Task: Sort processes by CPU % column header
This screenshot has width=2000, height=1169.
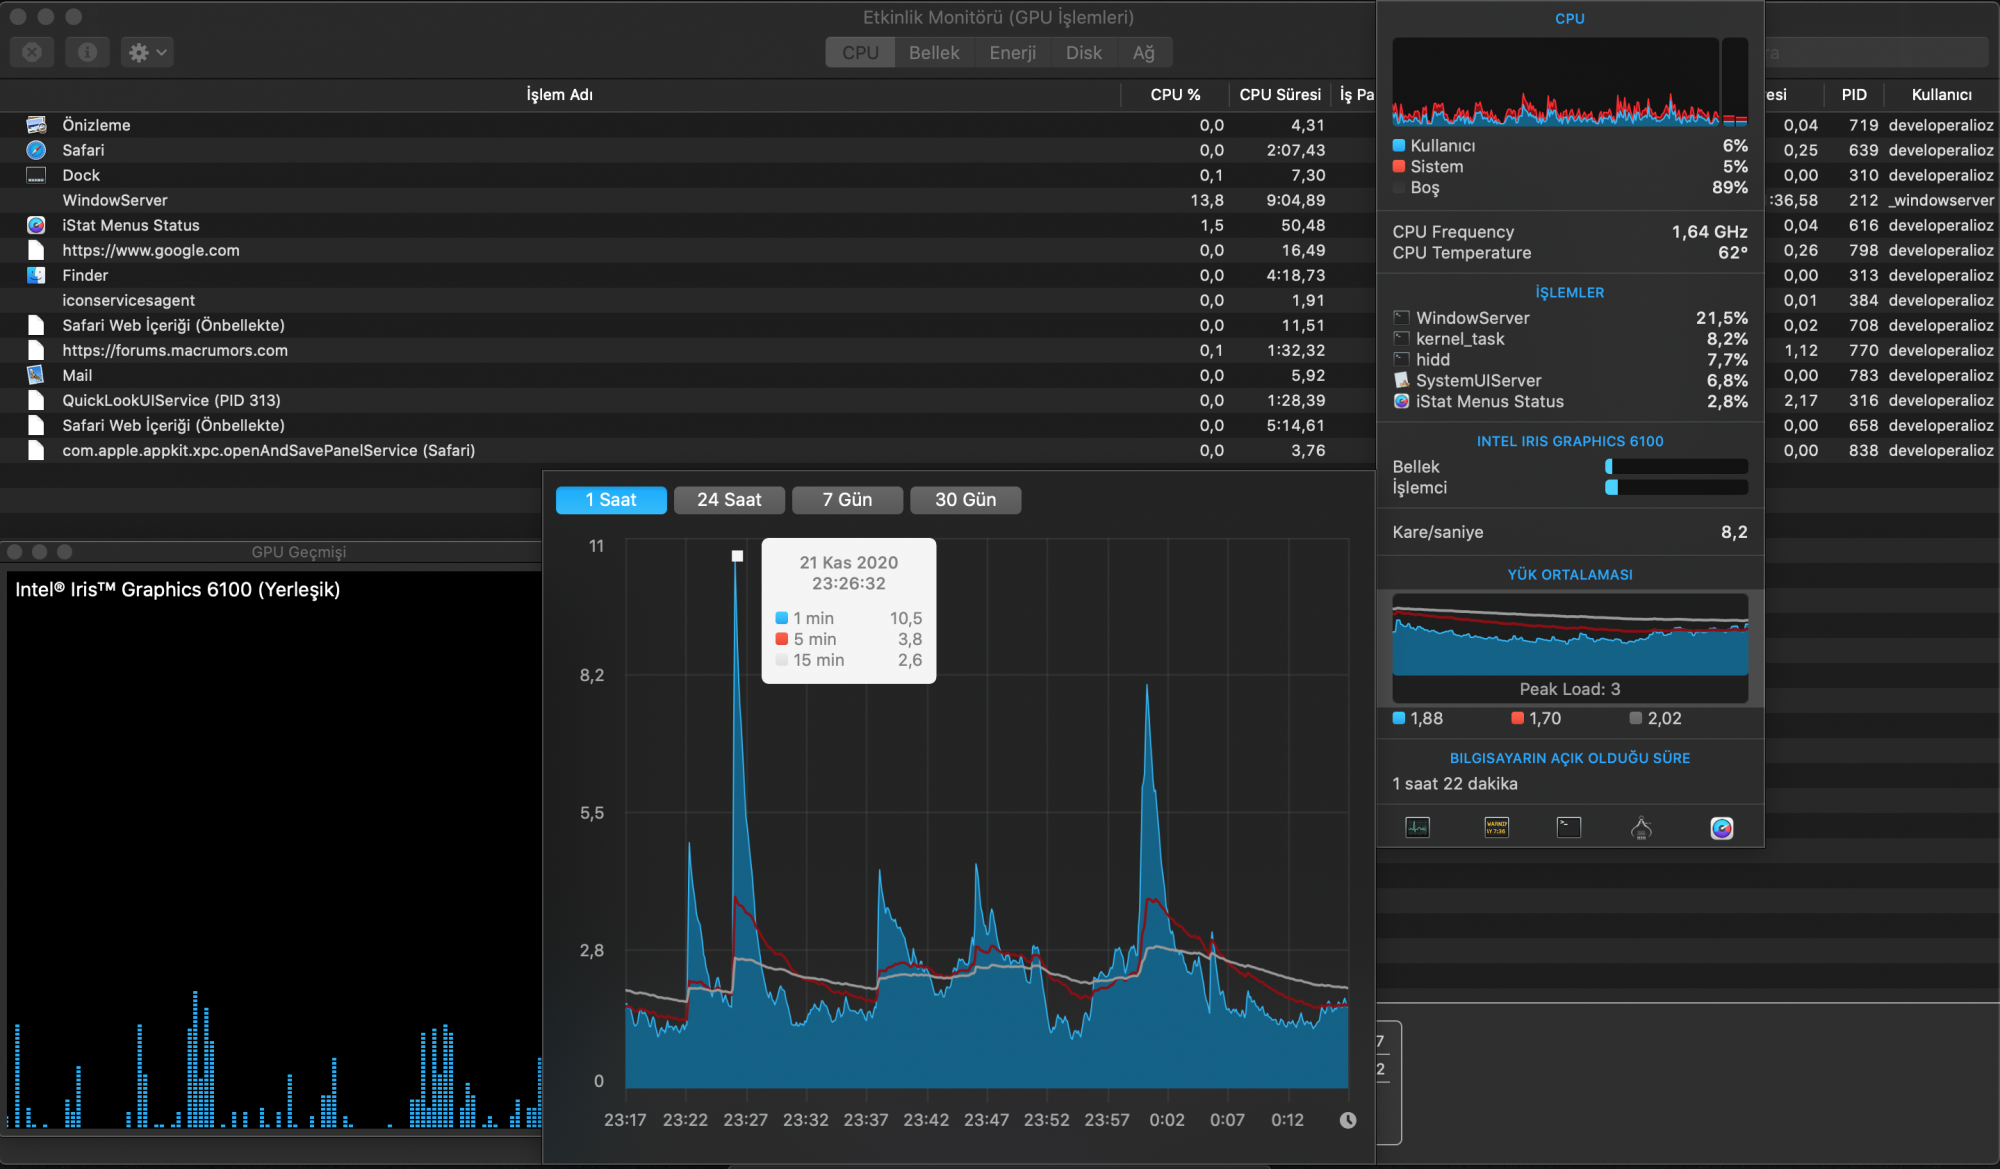Action: click(1174, 94)
